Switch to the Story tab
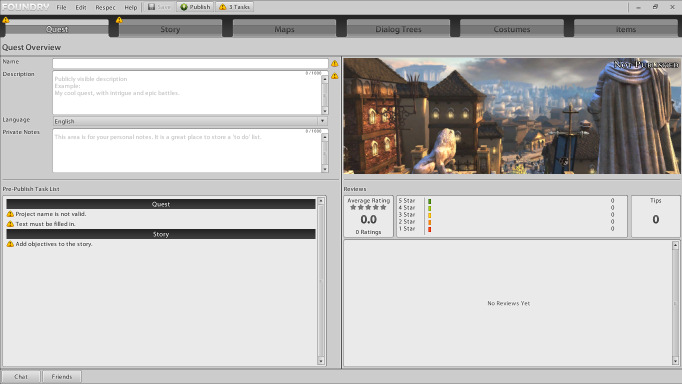This screenshot has width=682, height=384. 170,29
